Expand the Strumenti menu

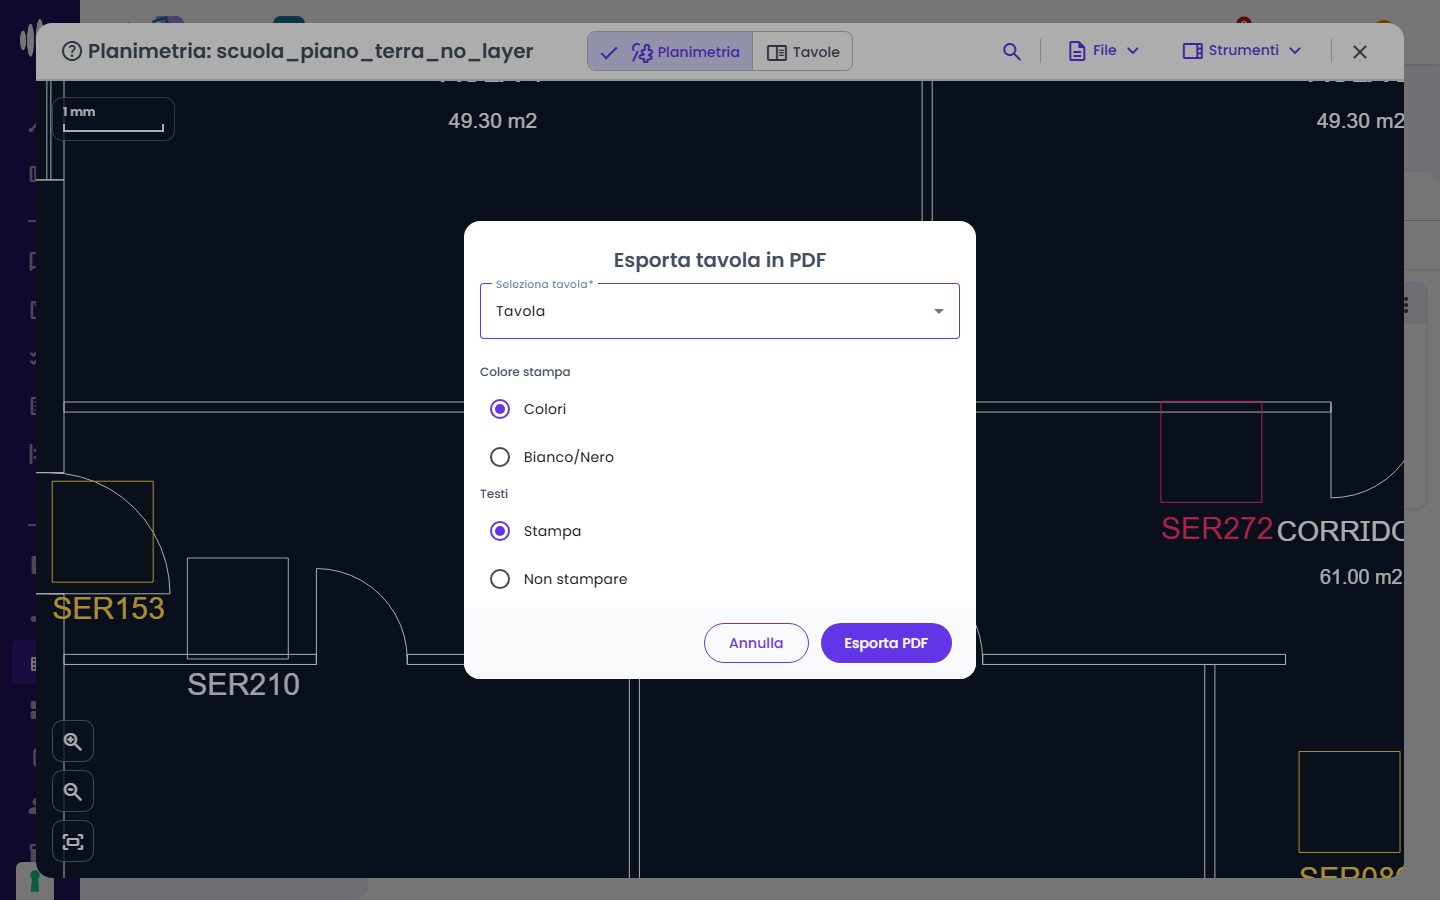tap(1242, 51)
